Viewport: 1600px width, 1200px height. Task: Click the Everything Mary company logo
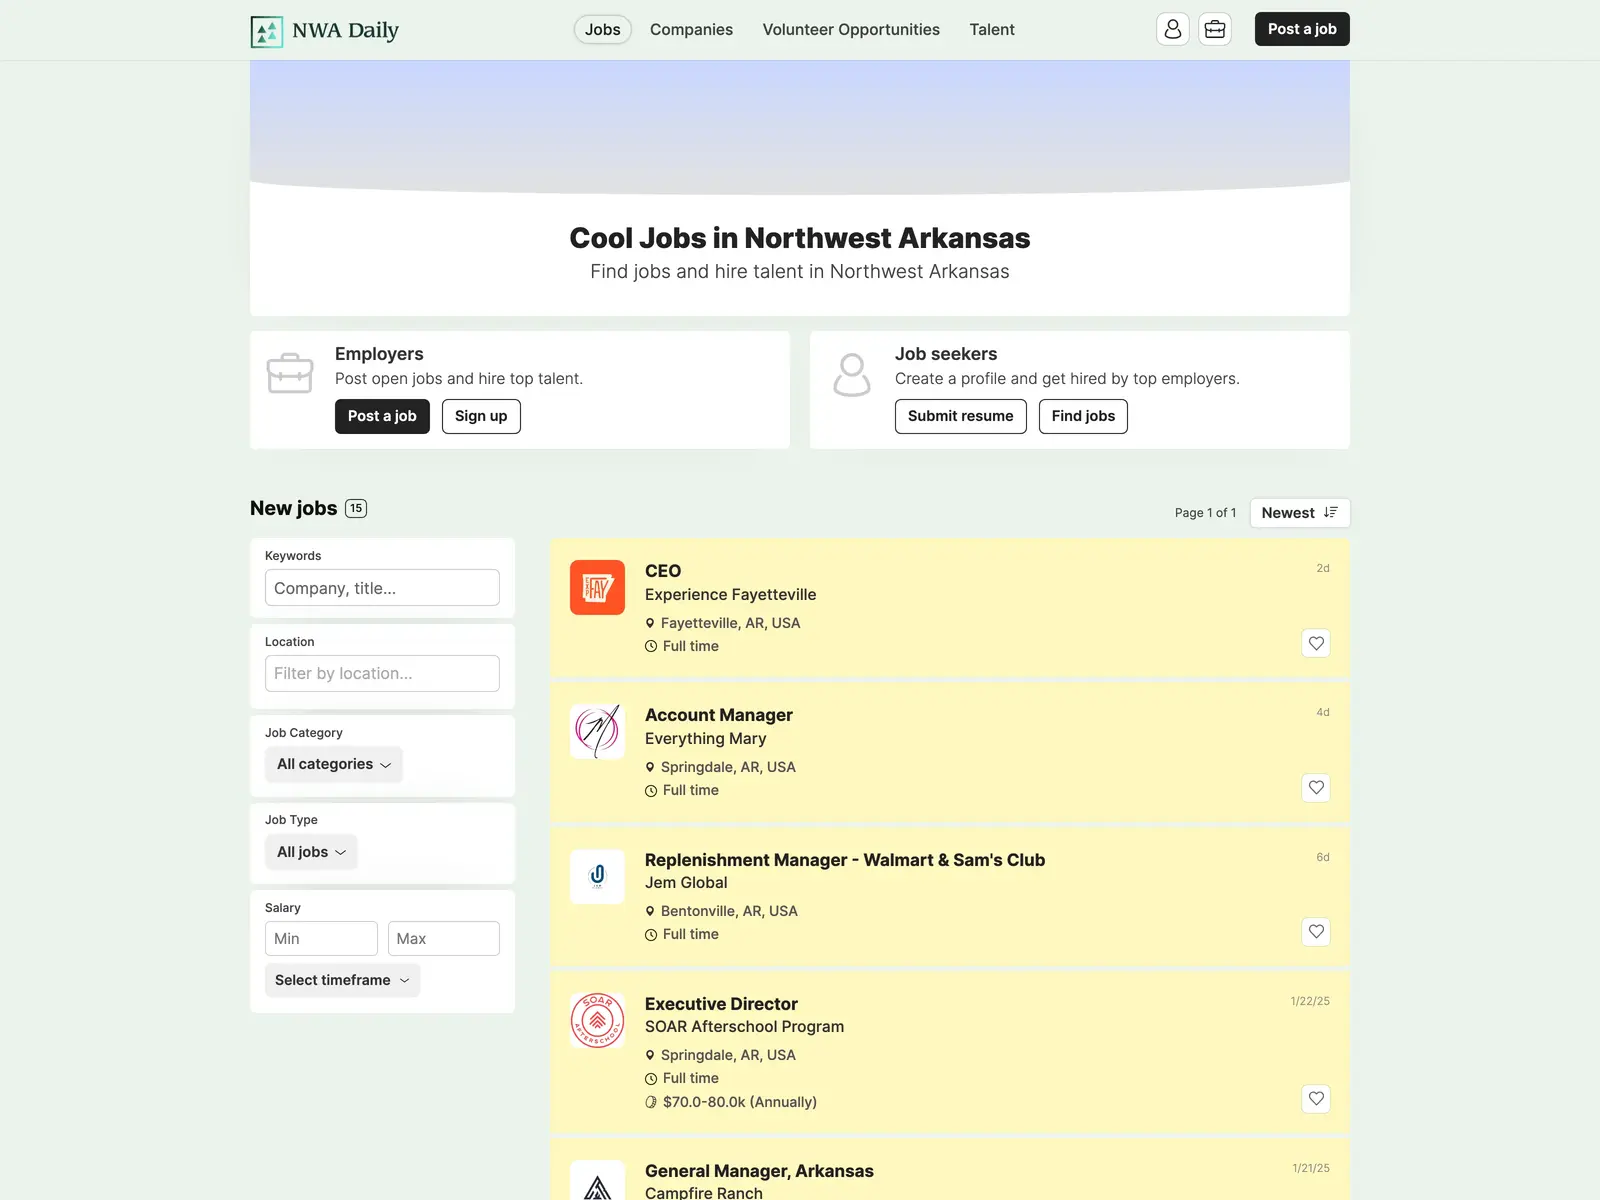coord(597,731)
